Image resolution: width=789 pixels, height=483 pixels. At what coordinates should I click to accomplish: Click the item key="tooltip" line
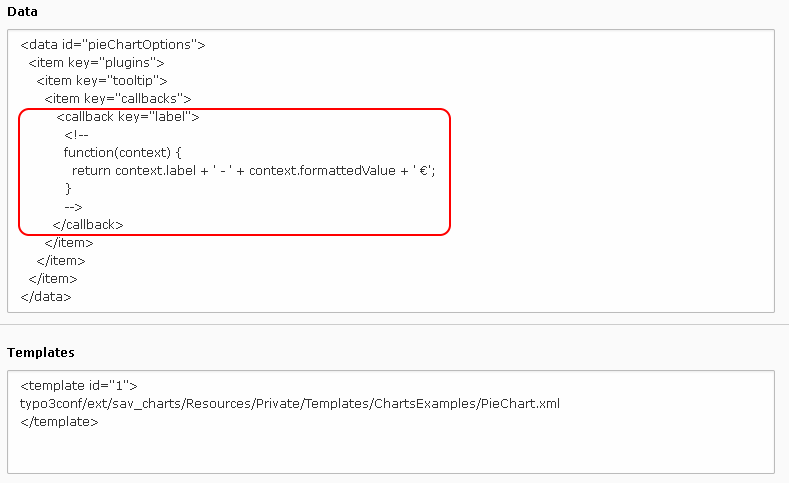tap(102, 80)
